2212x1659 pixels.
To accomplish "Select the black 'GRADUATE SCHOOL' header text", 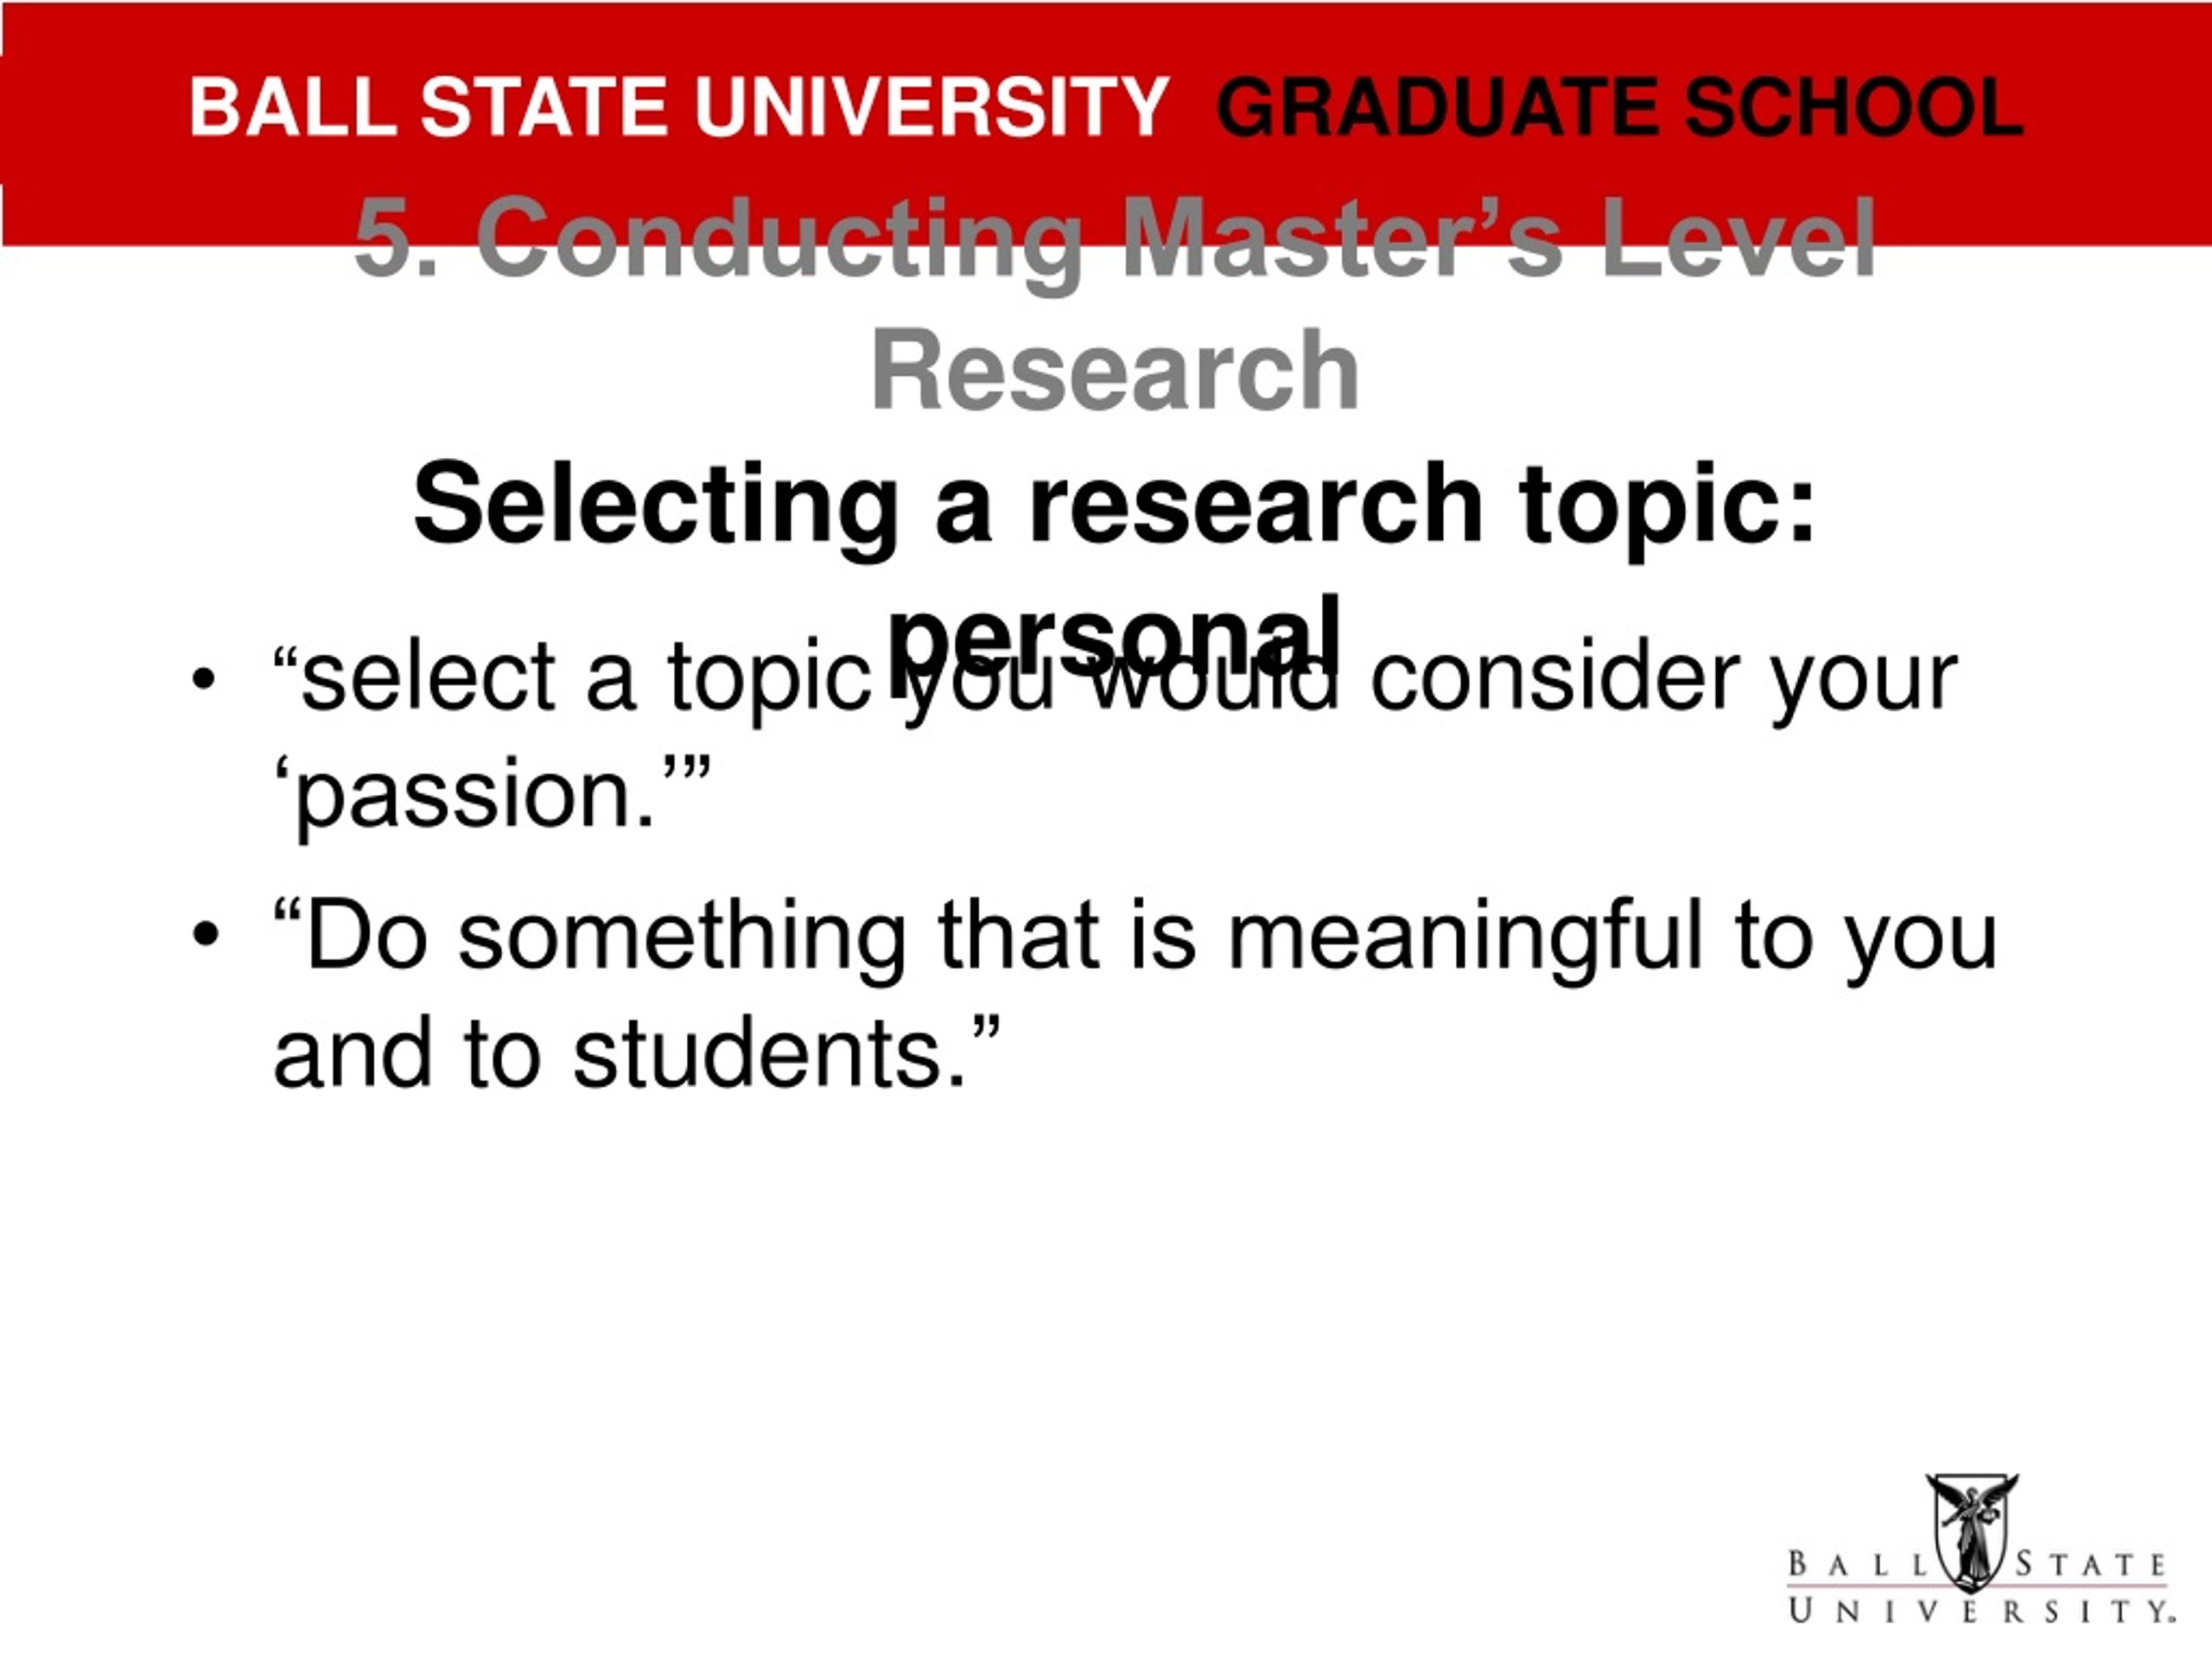I will click(1620, 107).
